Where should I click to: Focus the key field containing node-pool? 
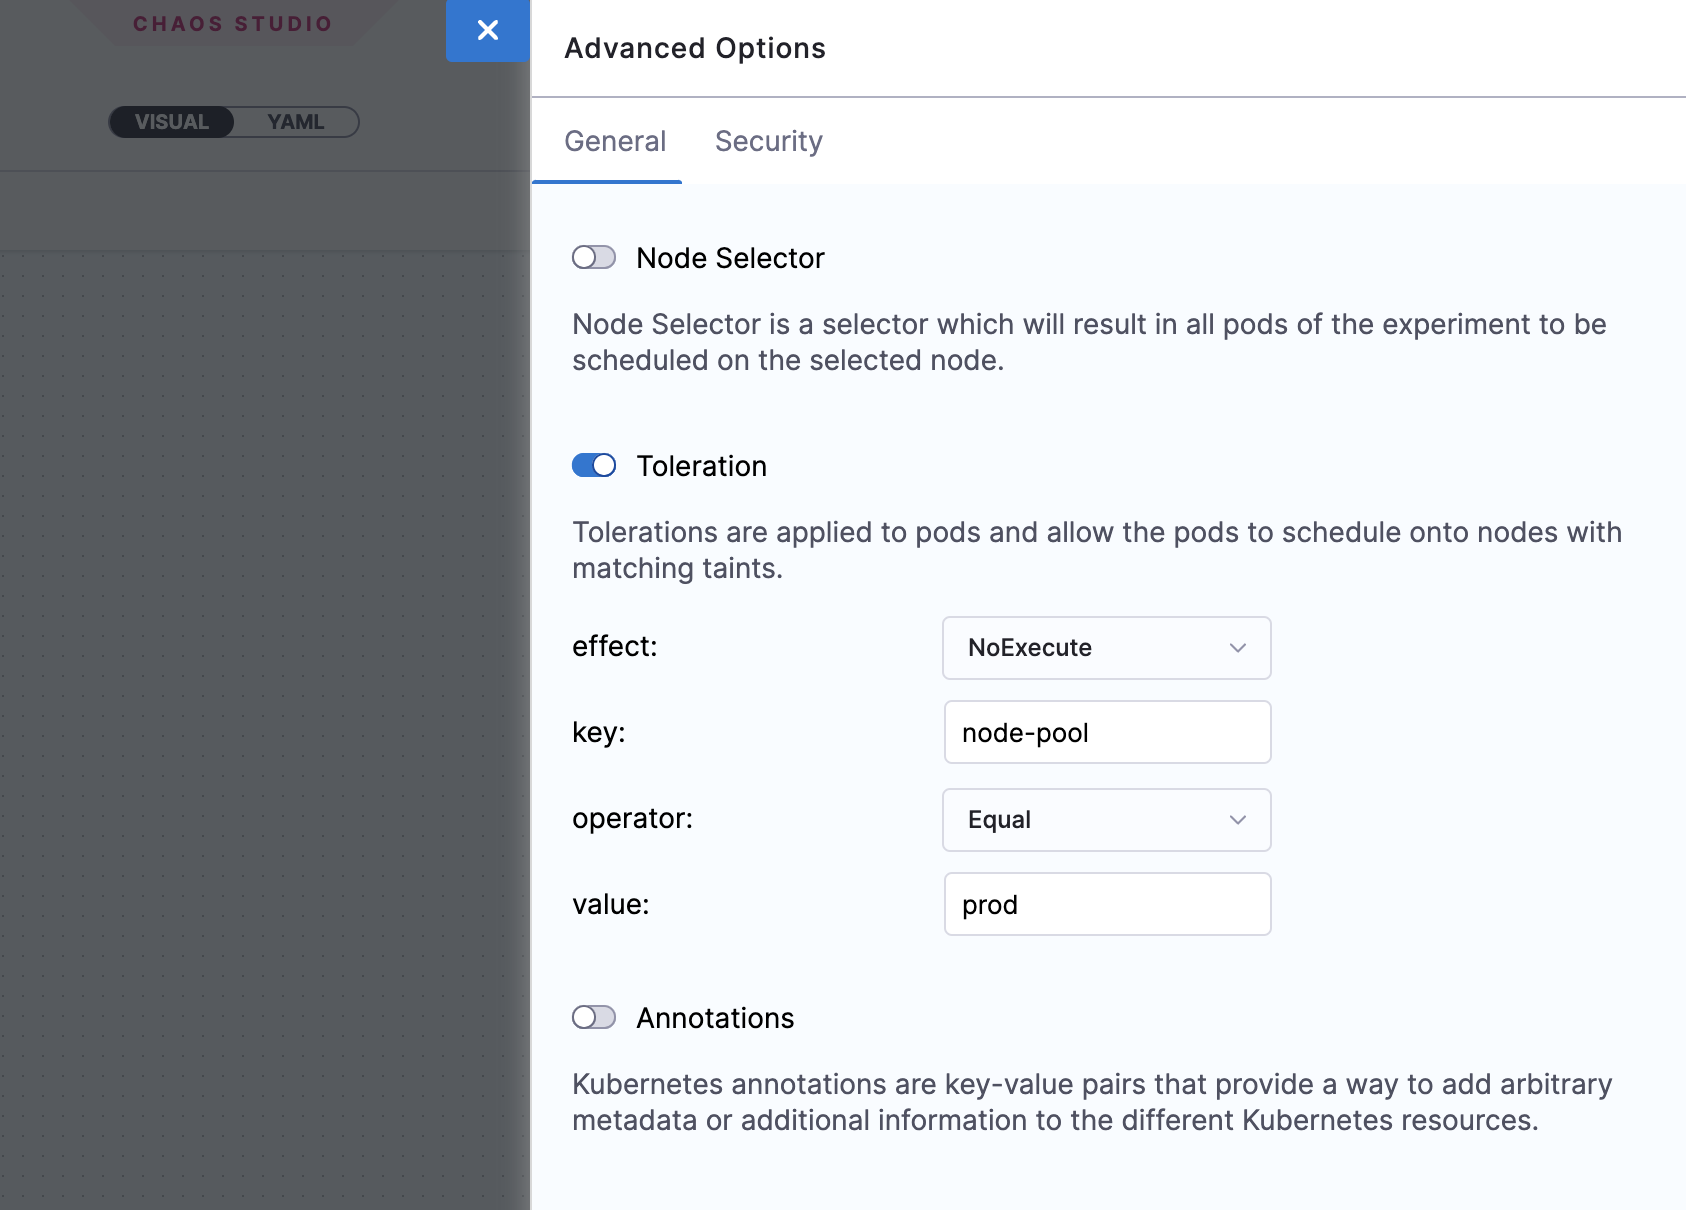[1107, 733]
